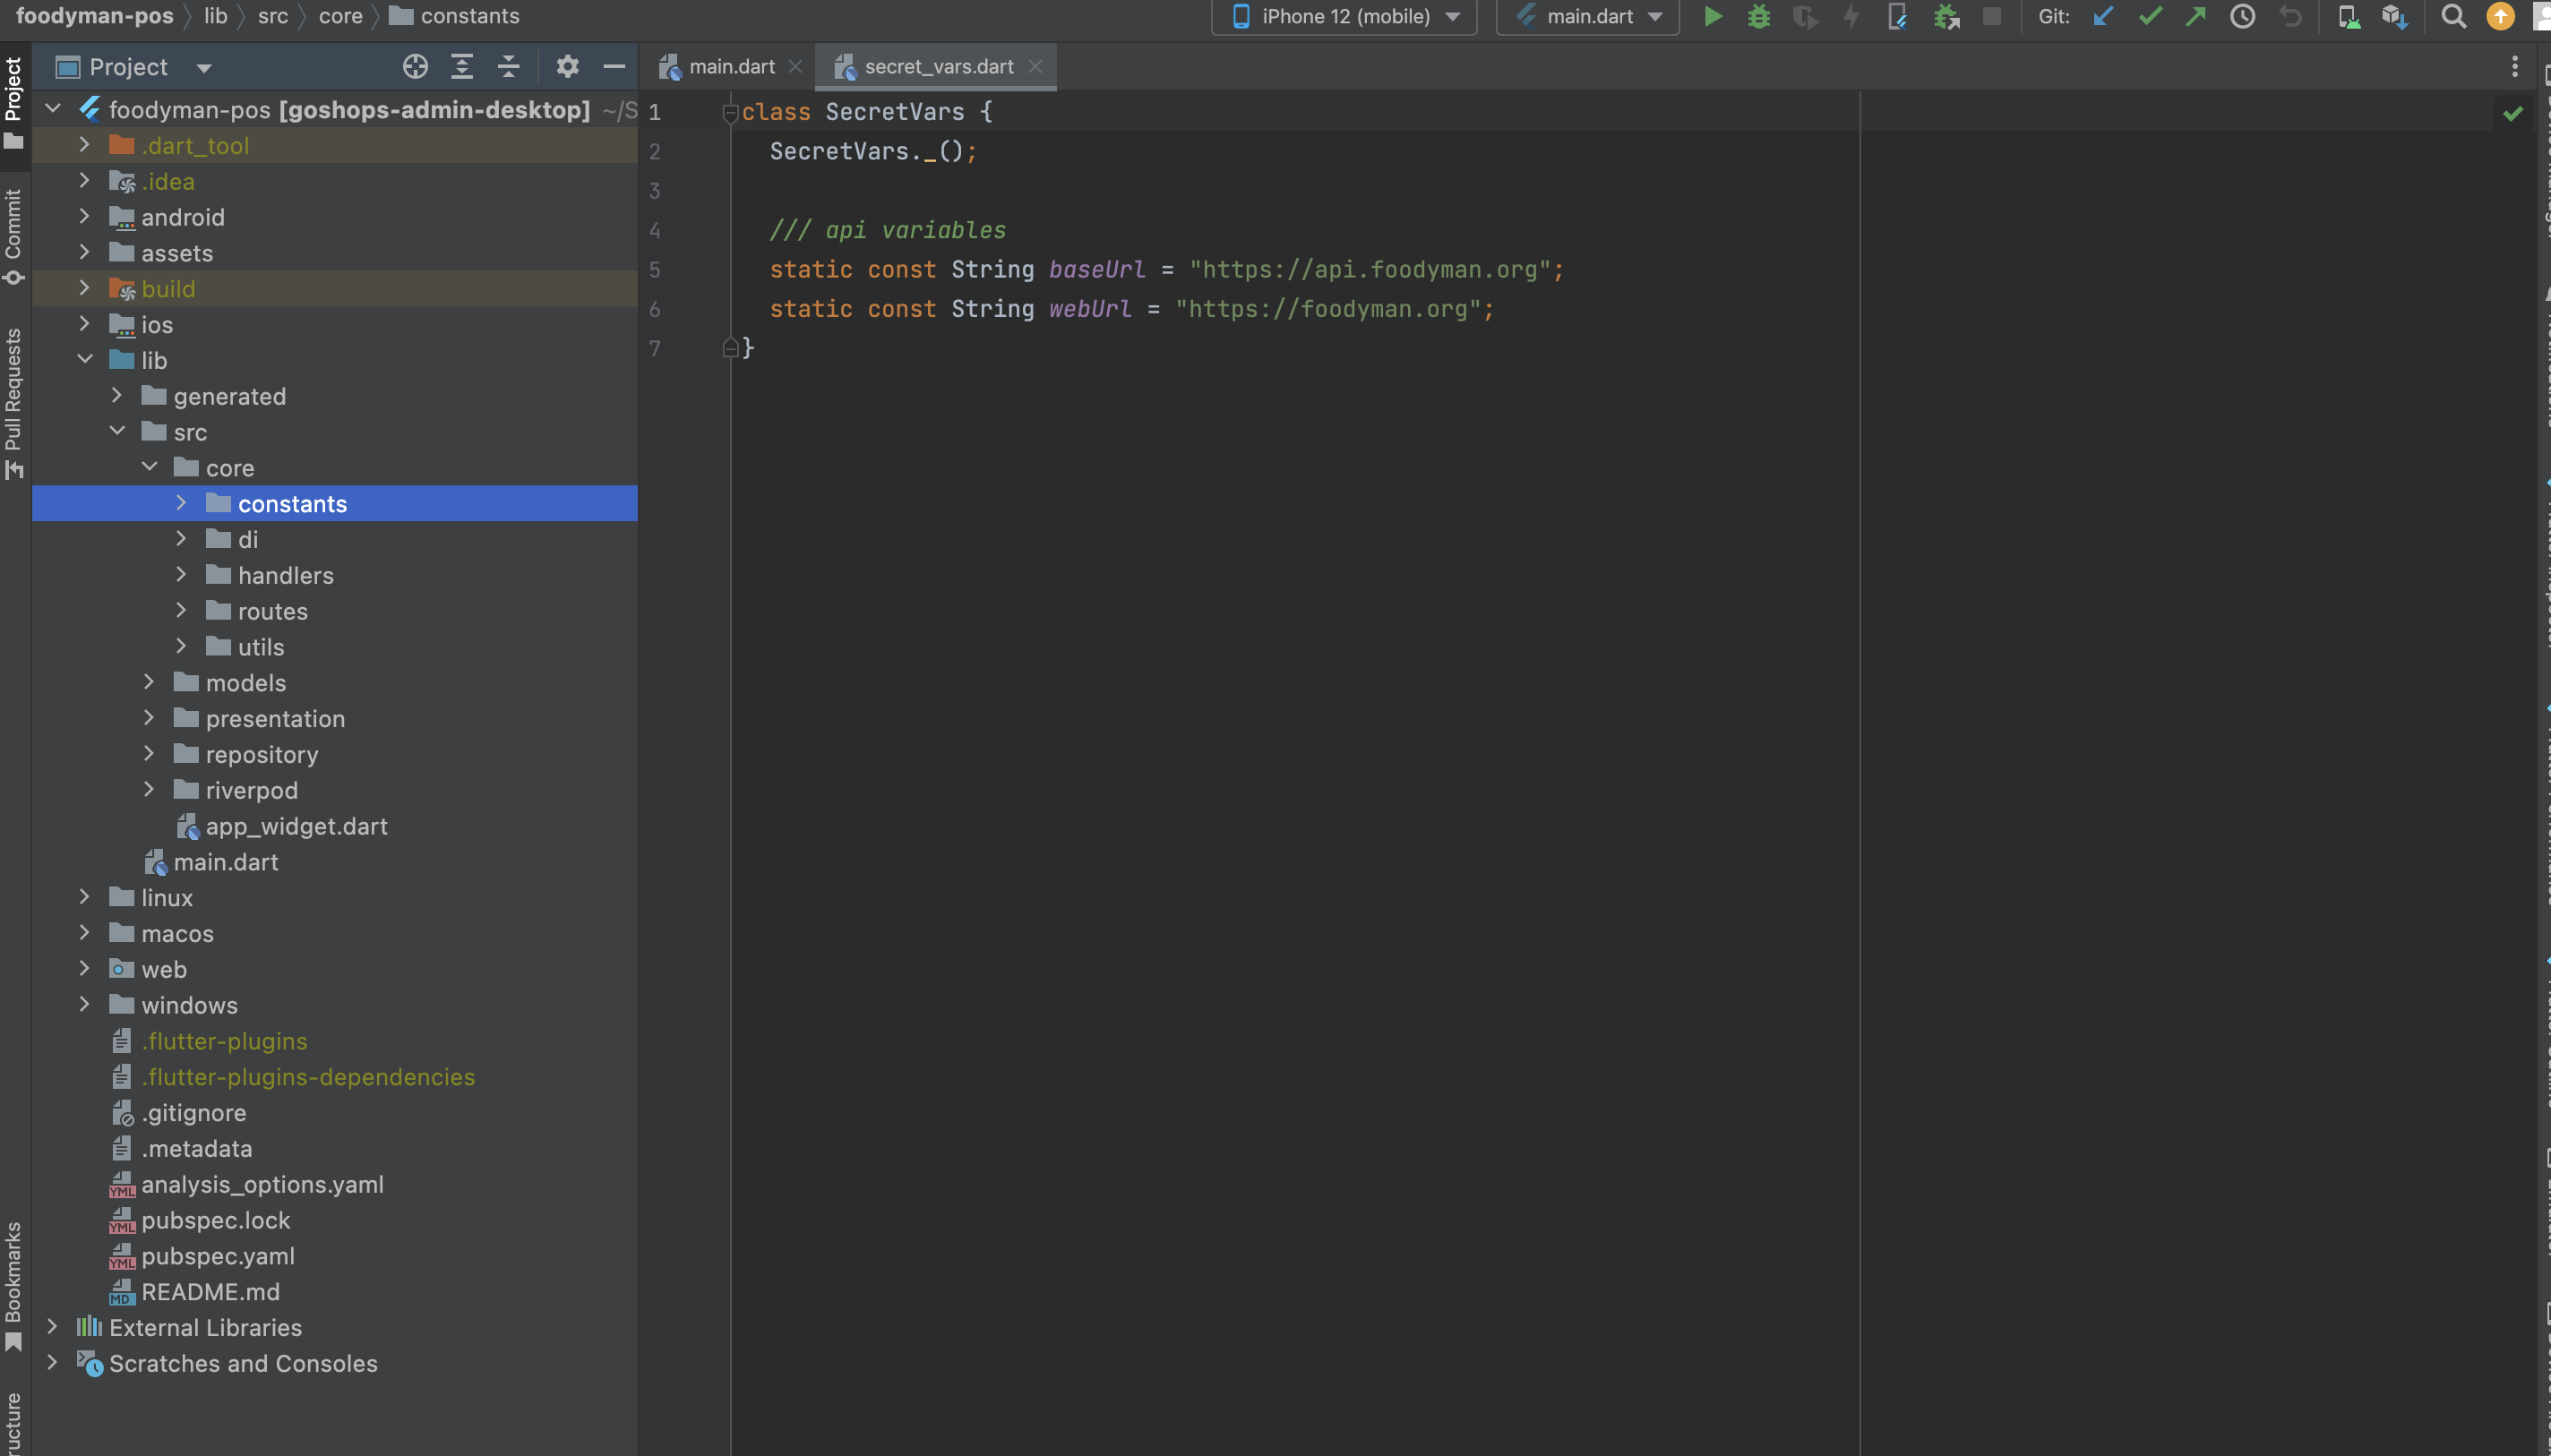Viewport: 2551px width, 1456px height.
Task: Push commits with the green Git arrow
Action: pyautogui.click(x=2196, y=16)
